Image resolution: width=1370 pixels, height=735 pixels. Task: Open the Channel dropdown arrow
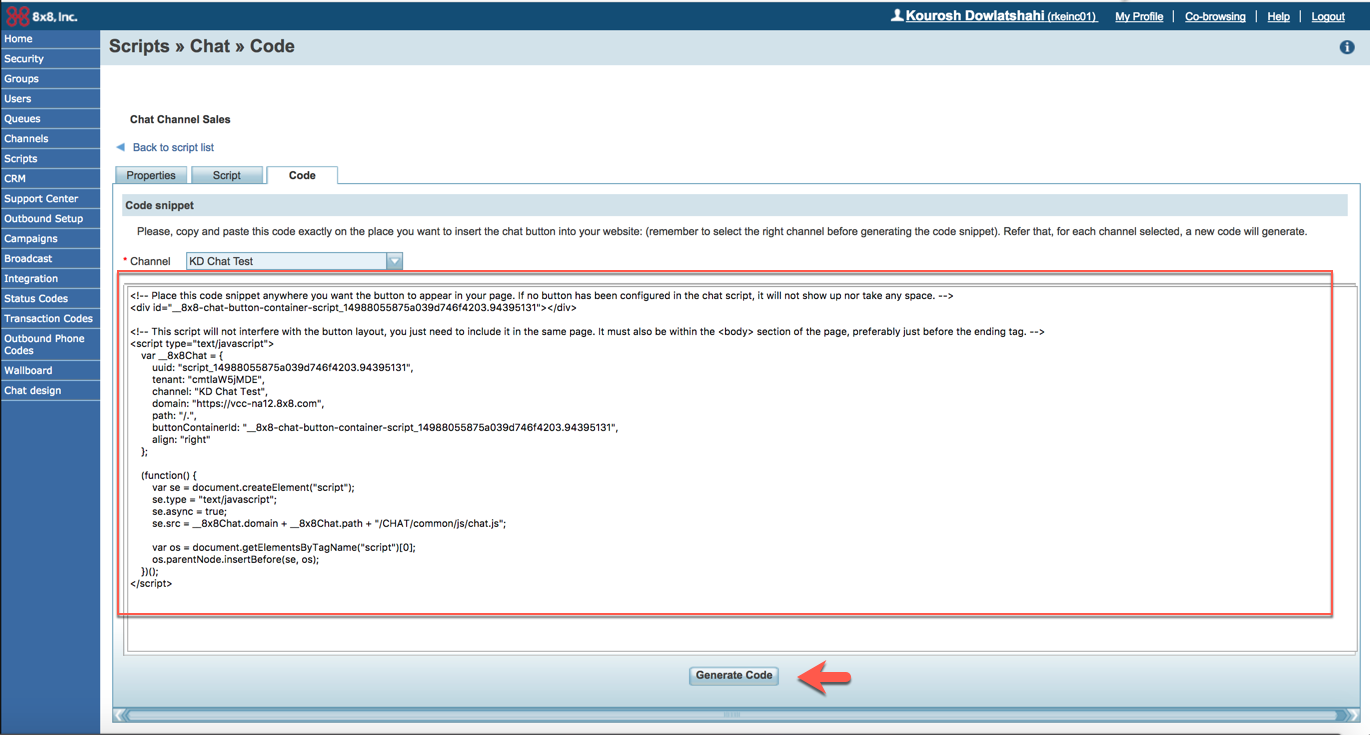[x=394, y=261]
